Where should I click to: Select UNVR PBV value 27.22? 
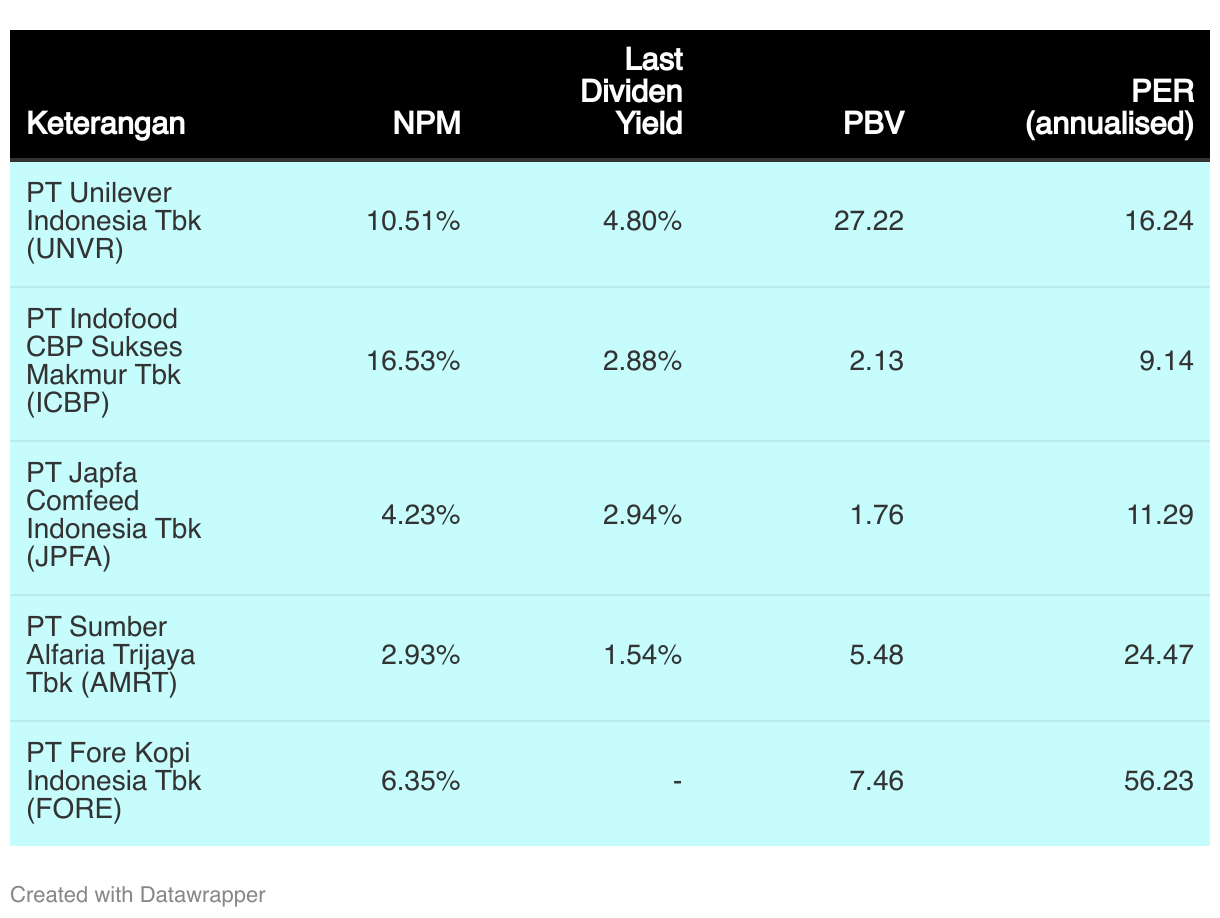point(869,221)
